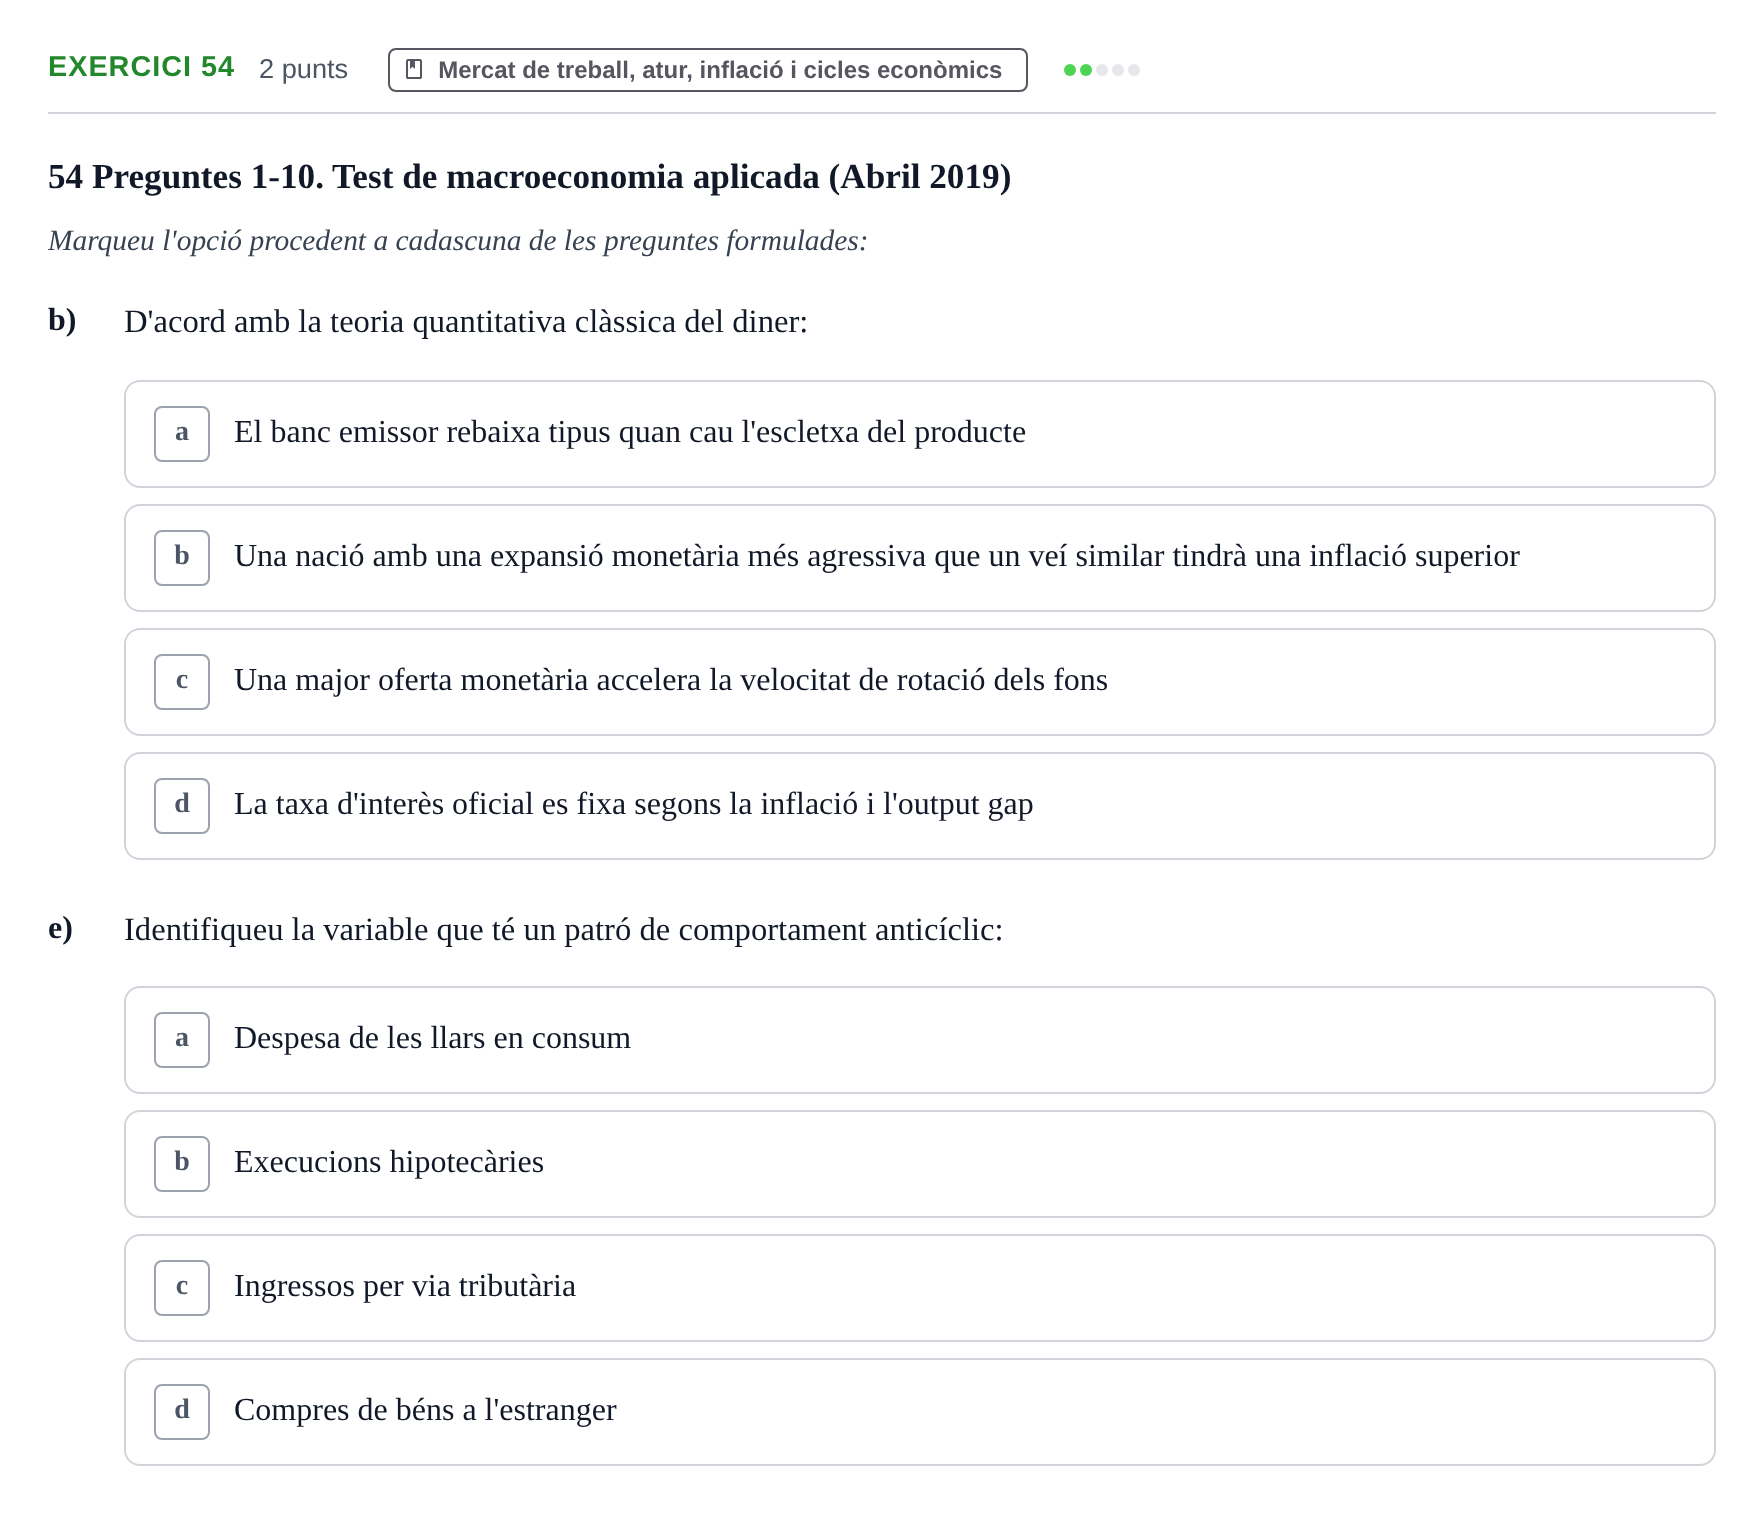Viewport: 1764px width, 1530px height.
Task: Click the bookmark icon in topic tag
Action: coord(414,69)
